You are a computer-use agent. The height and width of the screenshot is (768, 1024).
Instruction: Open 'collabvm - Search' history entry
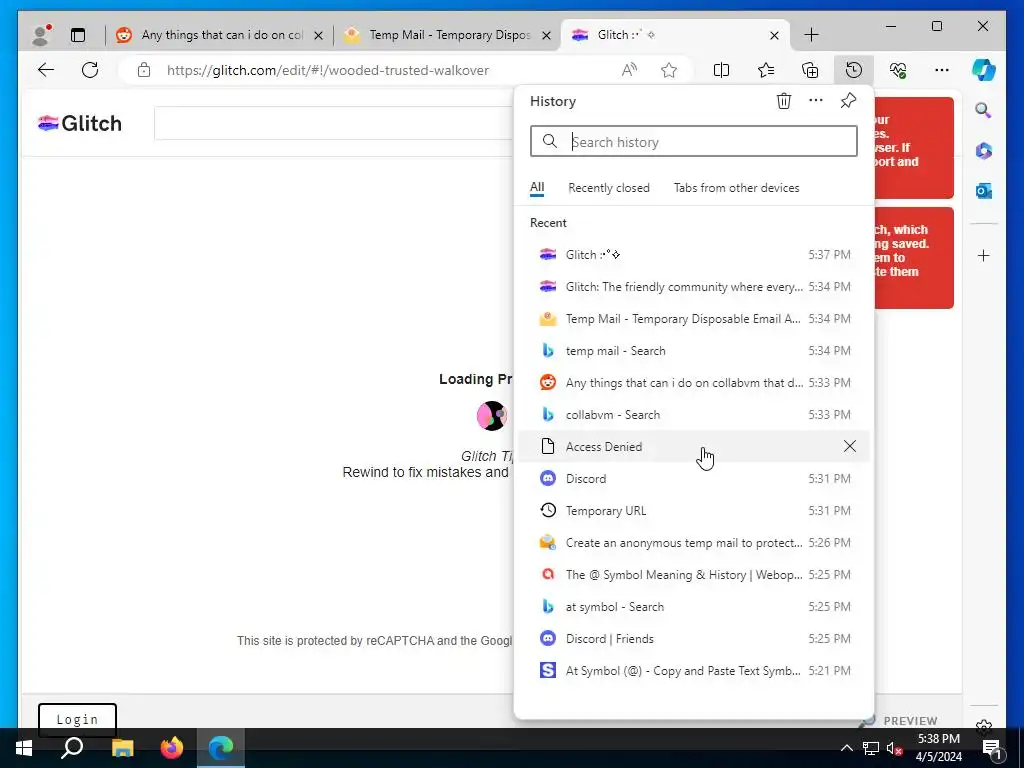click(x=694, y=415)
